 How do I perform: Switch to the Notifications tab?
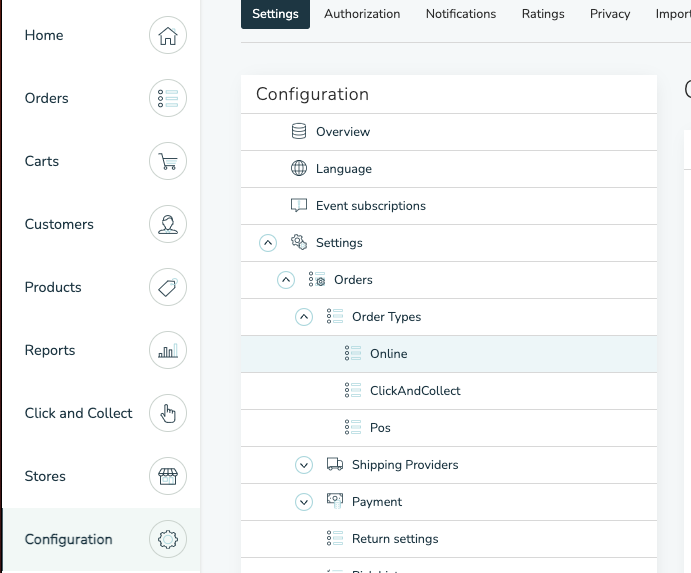461,14
